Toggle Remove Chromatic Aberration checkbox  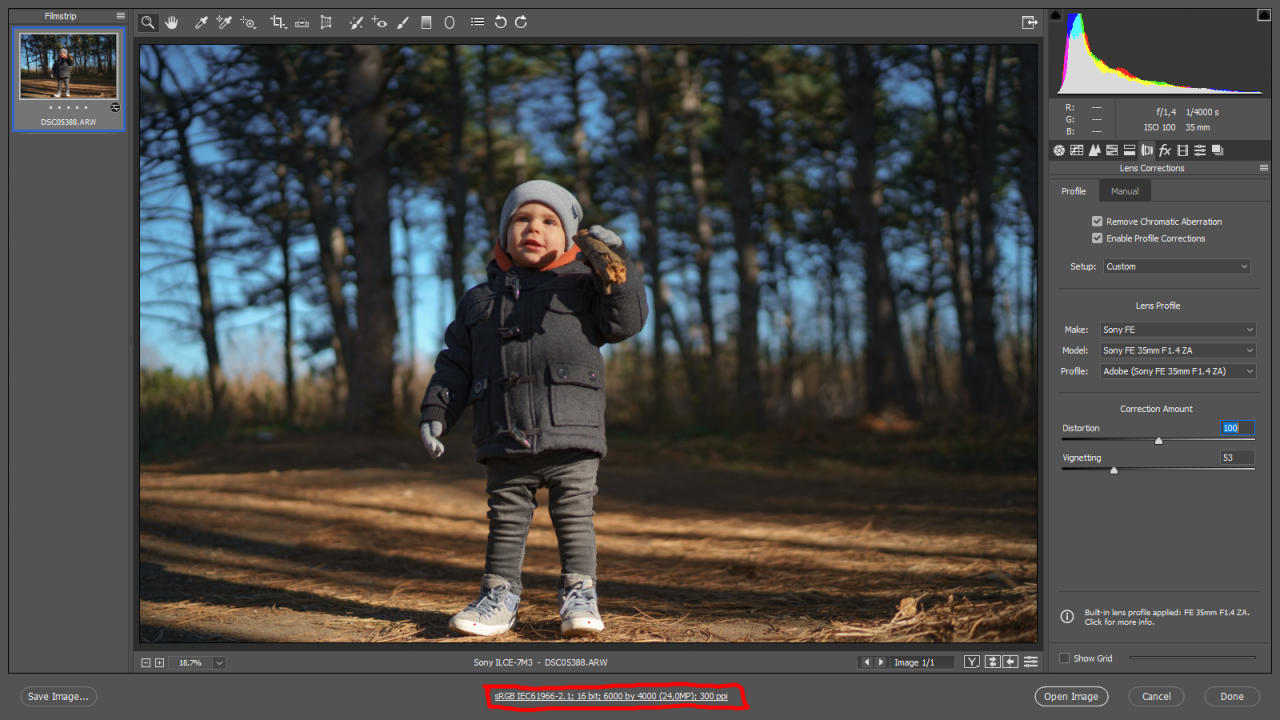click(x=1097, y=221)
